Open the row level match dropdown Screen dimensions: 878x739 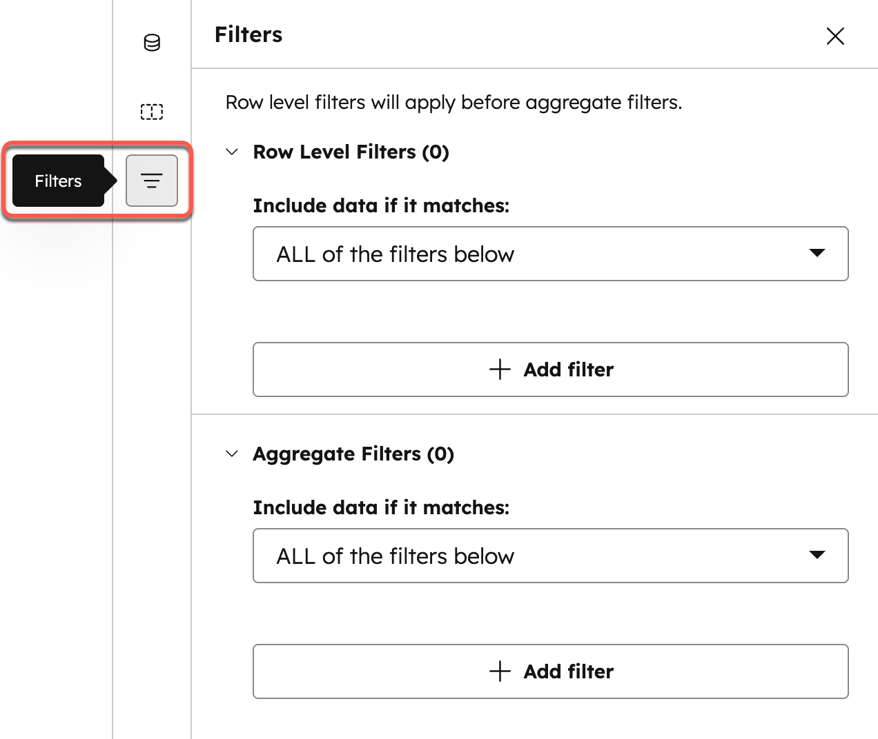(x=550, y=254)
